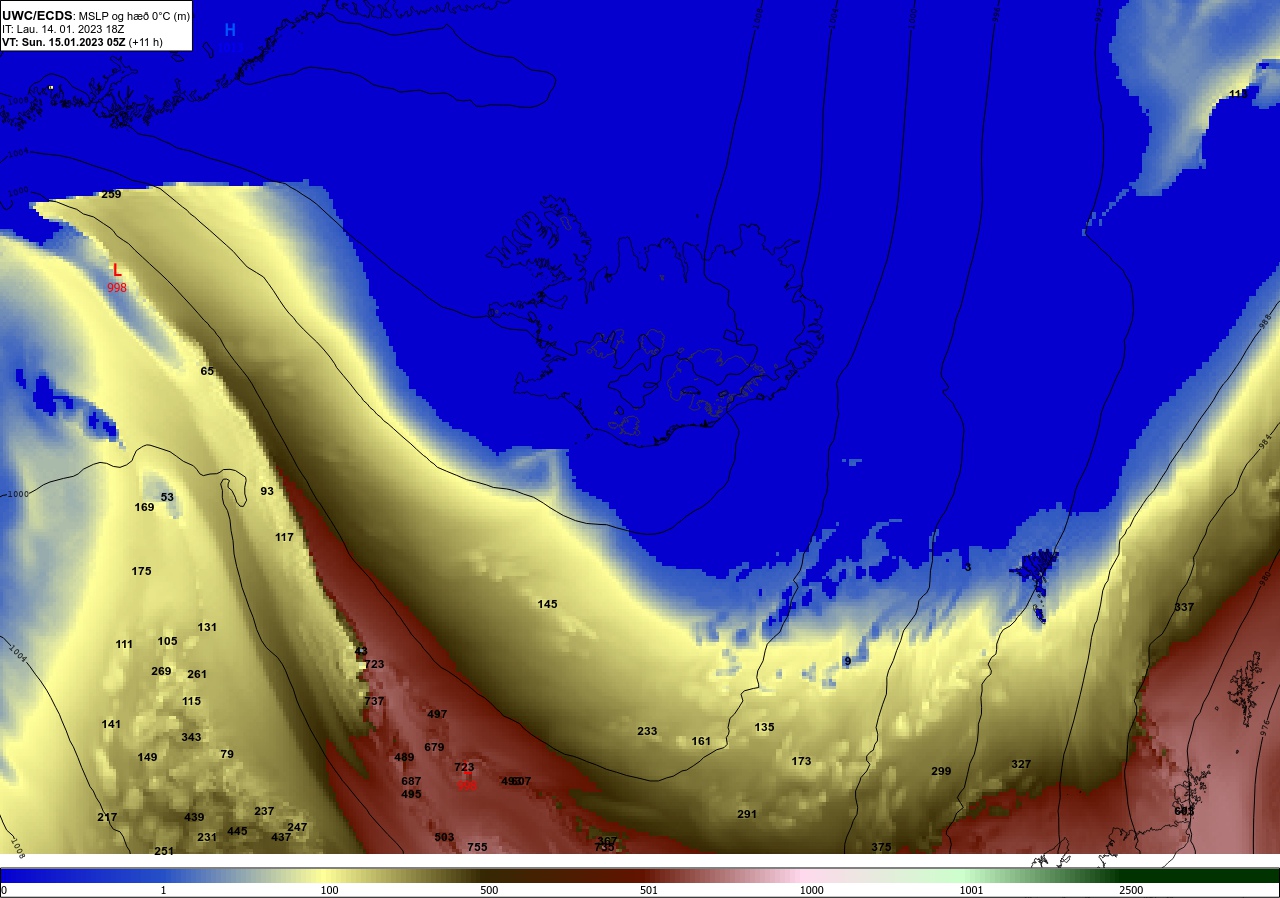Click the colour bar label 500
This screenshot has height=898, width=1280.
pyautogui.click(x=489, y=890)
